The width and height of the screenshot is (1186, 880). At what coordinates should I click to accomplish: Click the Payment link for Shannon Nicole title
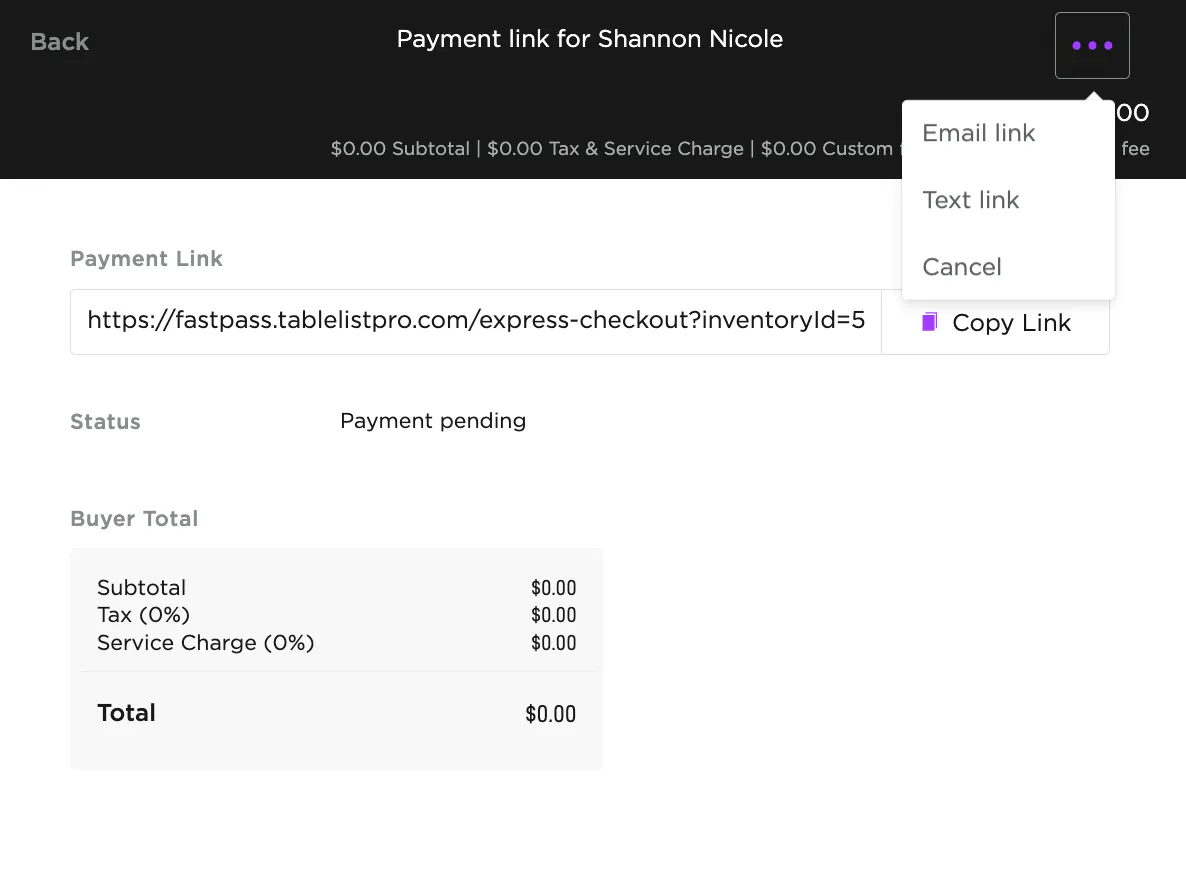589,39
